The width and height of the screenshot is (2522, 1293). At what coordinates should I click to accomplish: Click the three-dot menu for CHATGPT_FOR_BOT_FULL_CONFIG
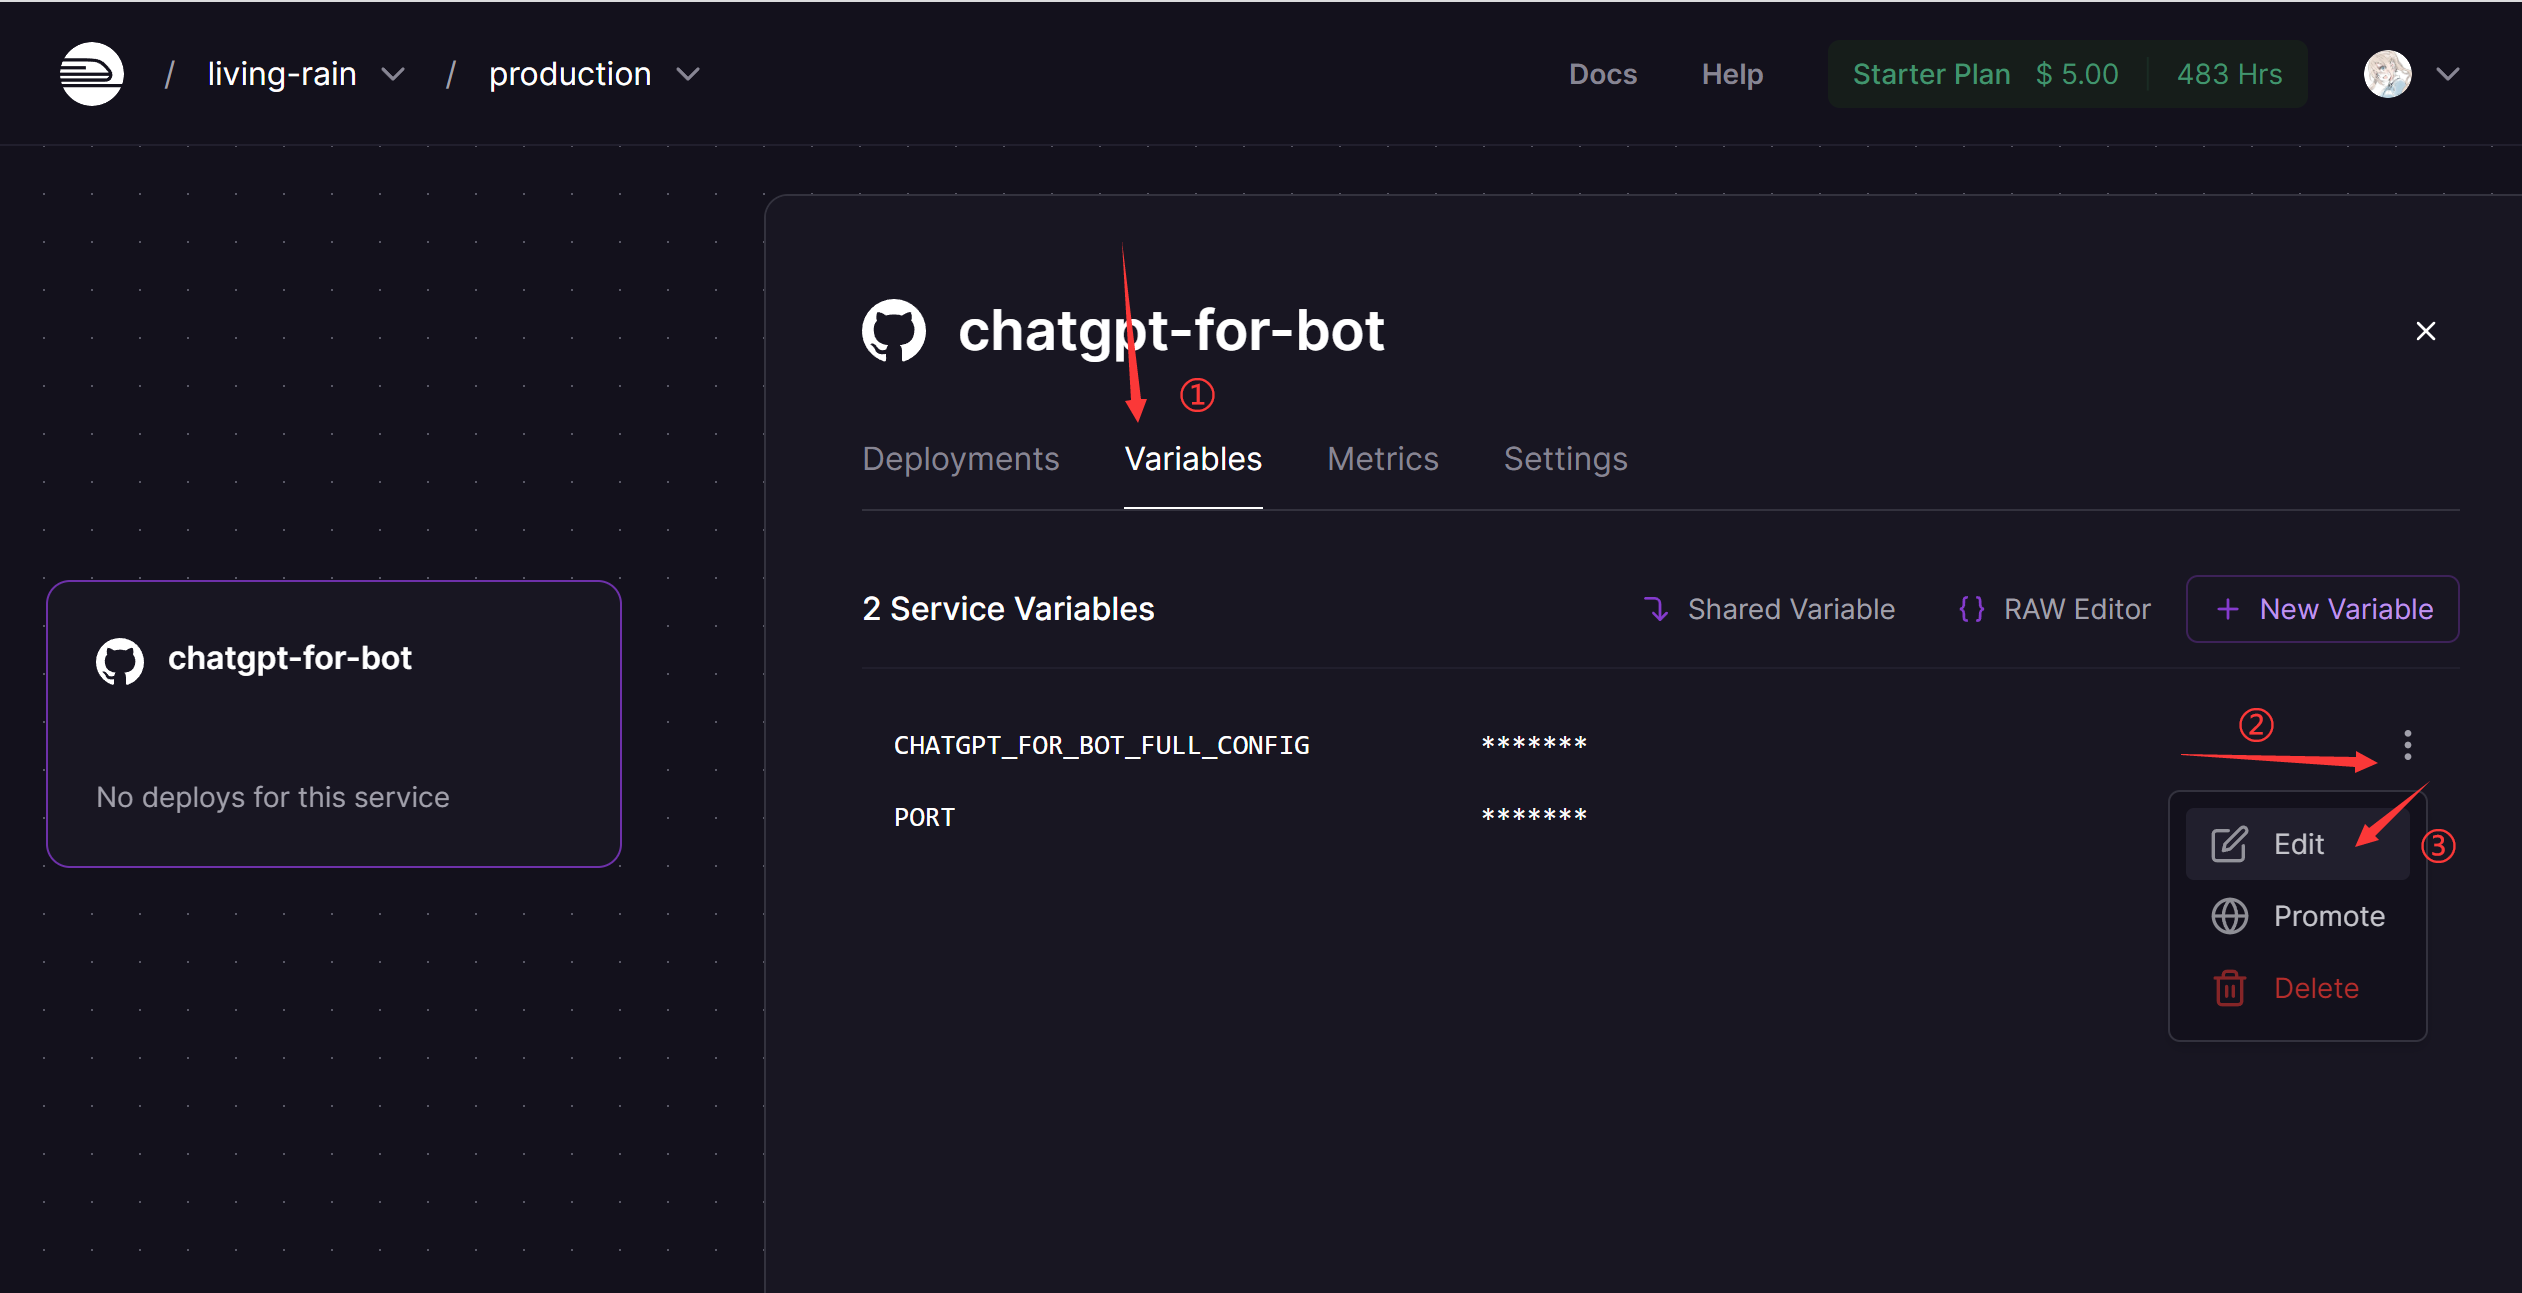2407,745
